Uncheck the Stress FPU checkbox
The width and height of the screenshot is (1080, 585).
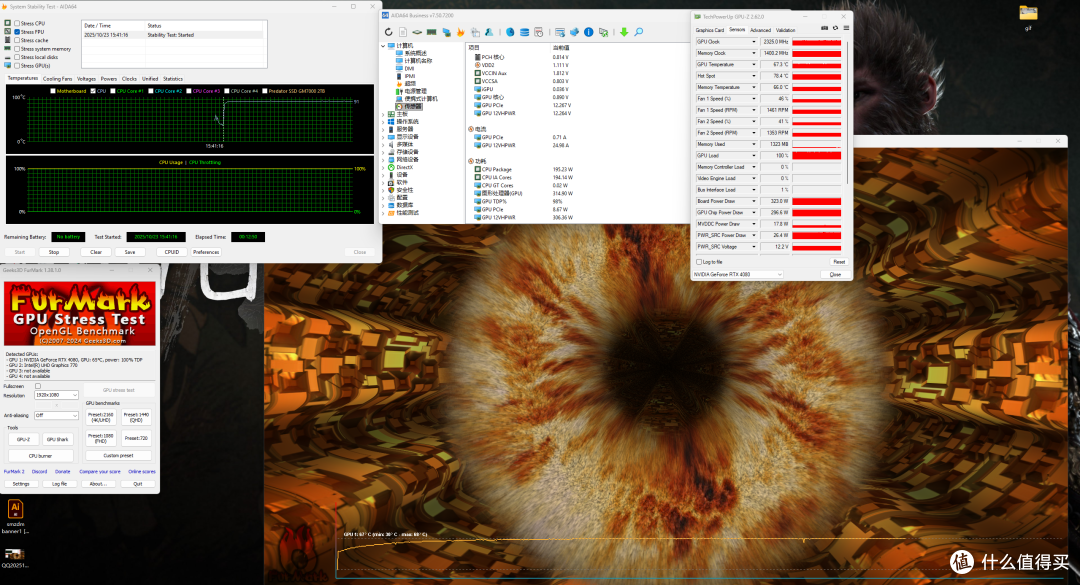17,32
